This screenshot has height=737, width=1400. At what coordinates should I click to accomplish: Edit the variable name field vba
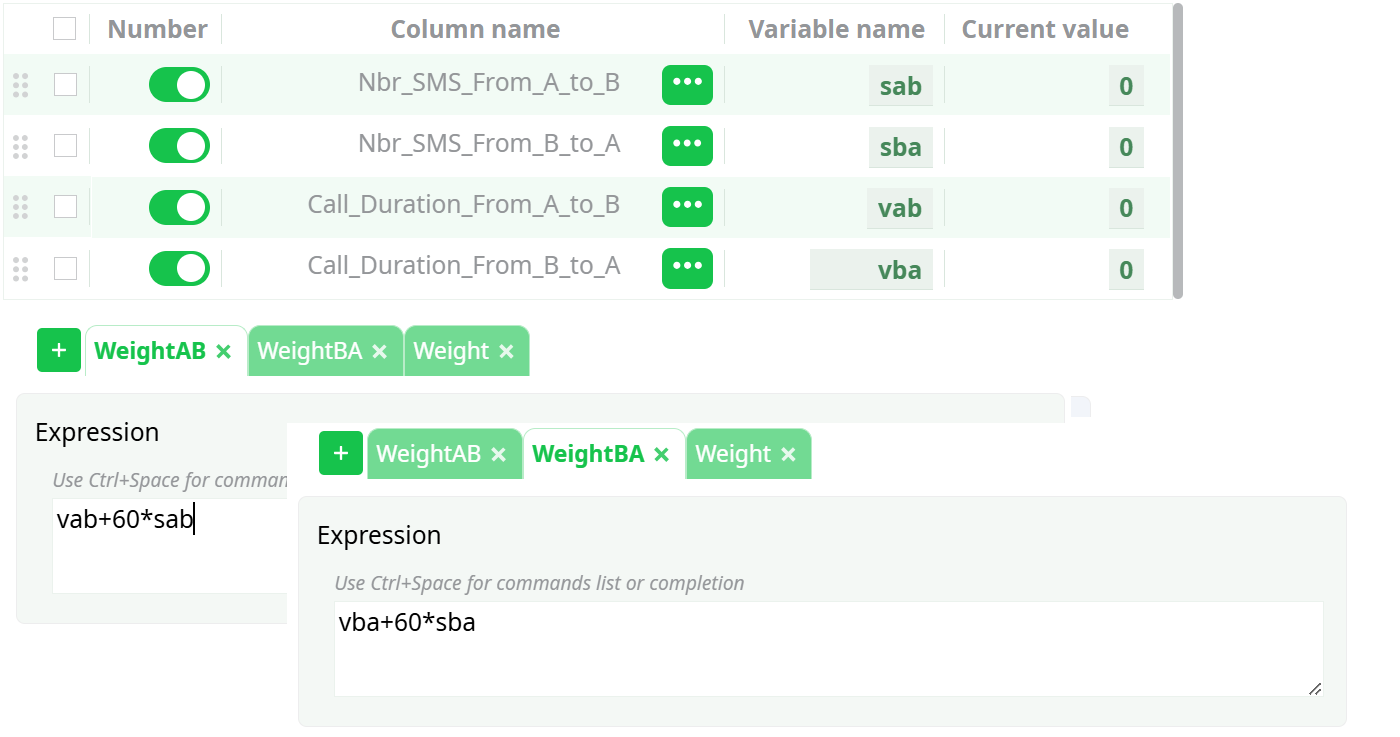[871, 270]
